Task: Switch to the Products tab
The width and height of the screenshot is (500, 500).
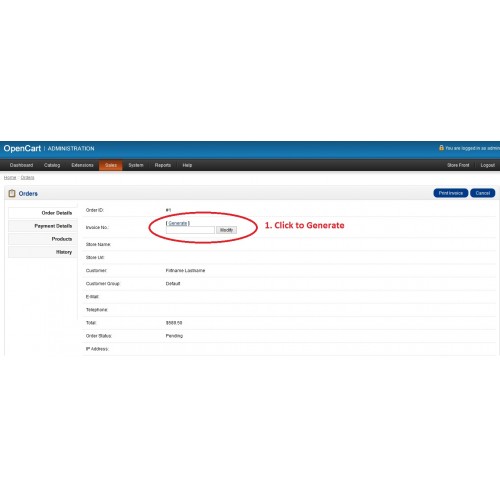Action: 43,239
